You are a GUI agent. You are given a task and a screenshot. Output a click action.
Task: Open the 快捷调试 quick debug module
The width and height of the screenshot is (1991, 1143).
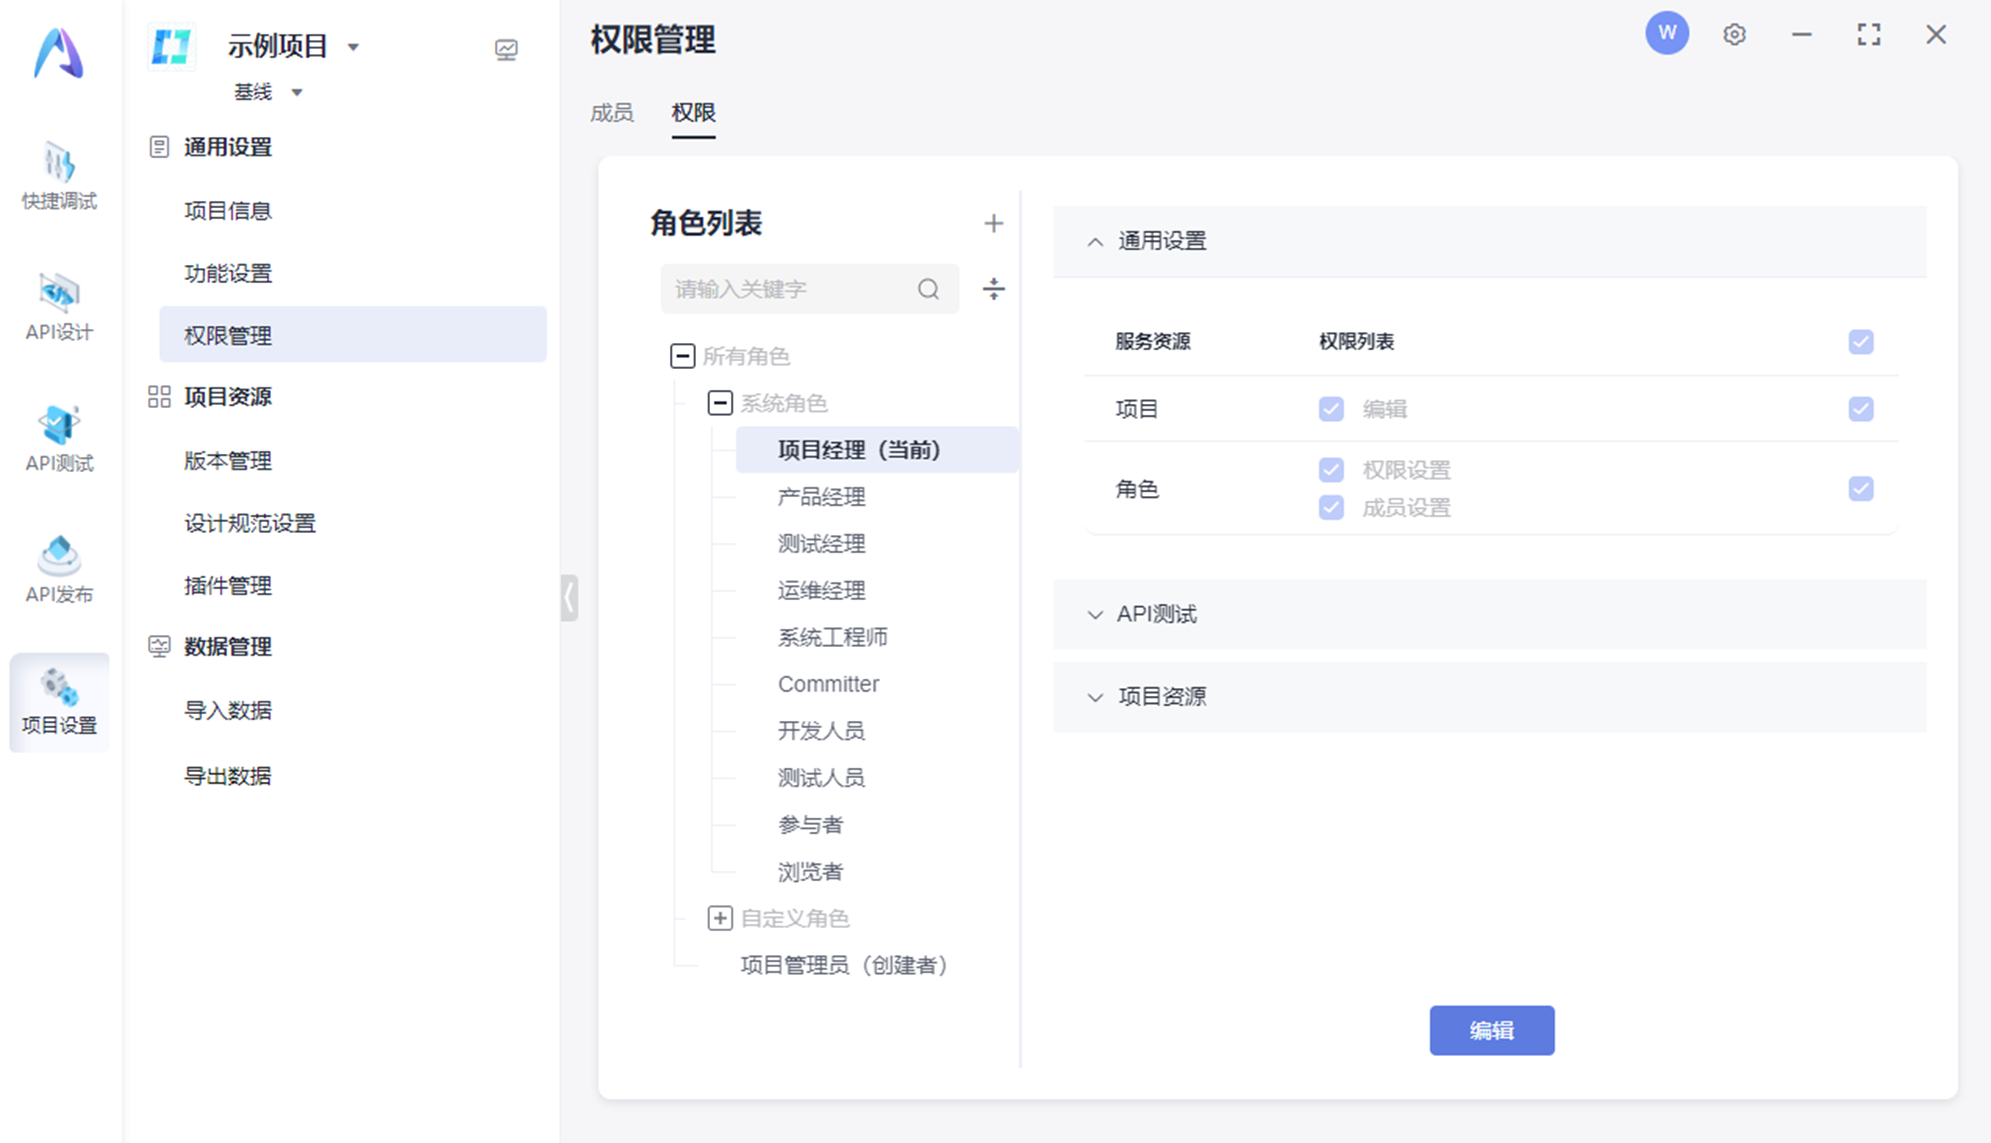pyautogui.click(x=59, y=176)
